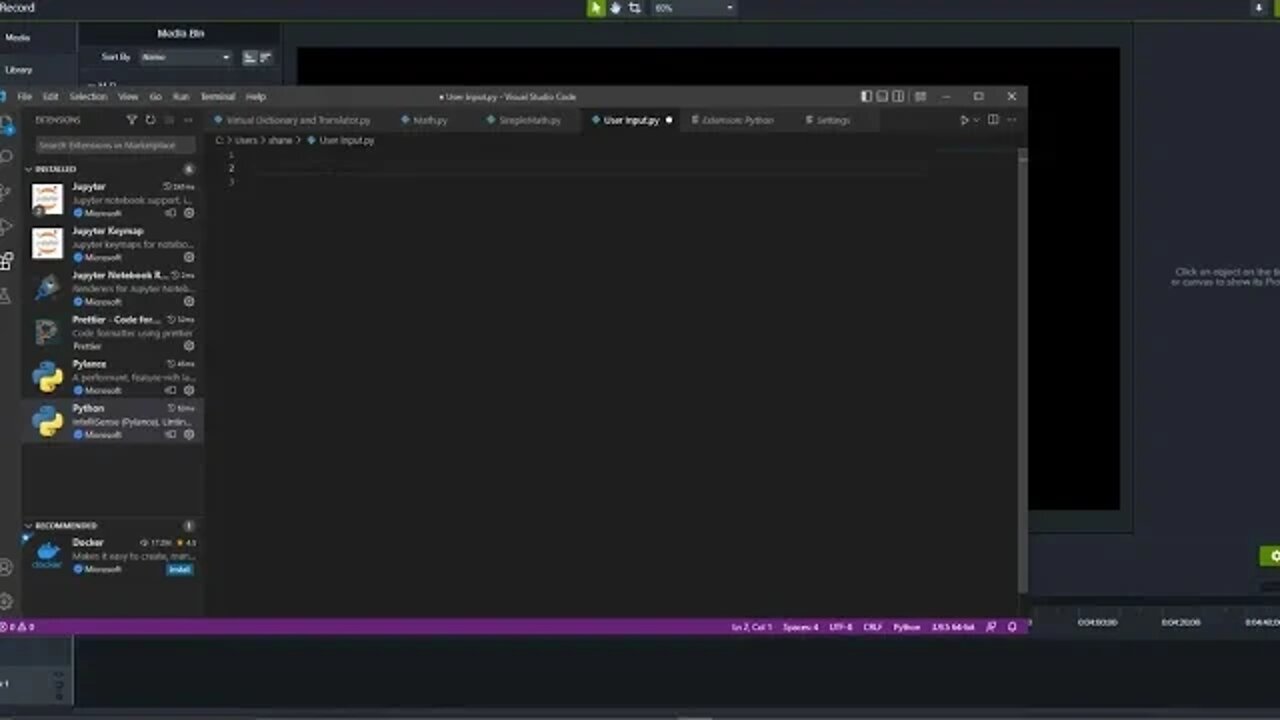Open editor more actions ellipsis
The width and height of the screenshot is (1280, 720).
point(1011,120)
